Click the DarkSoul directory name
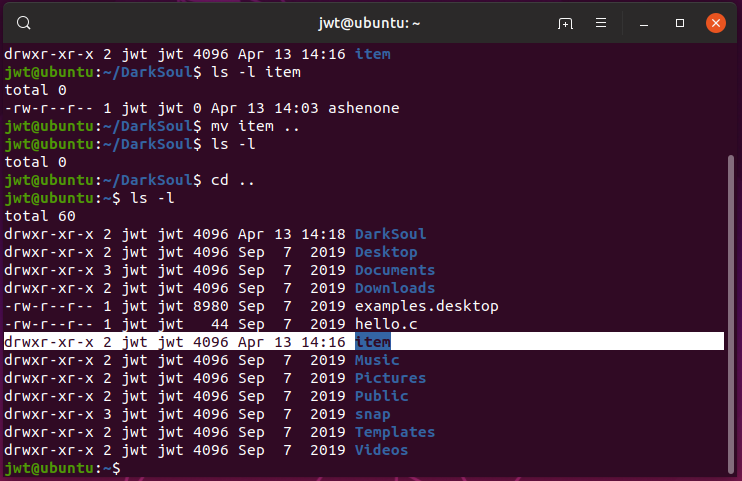This screenshot has width=742, height=481. pos(390,234)
